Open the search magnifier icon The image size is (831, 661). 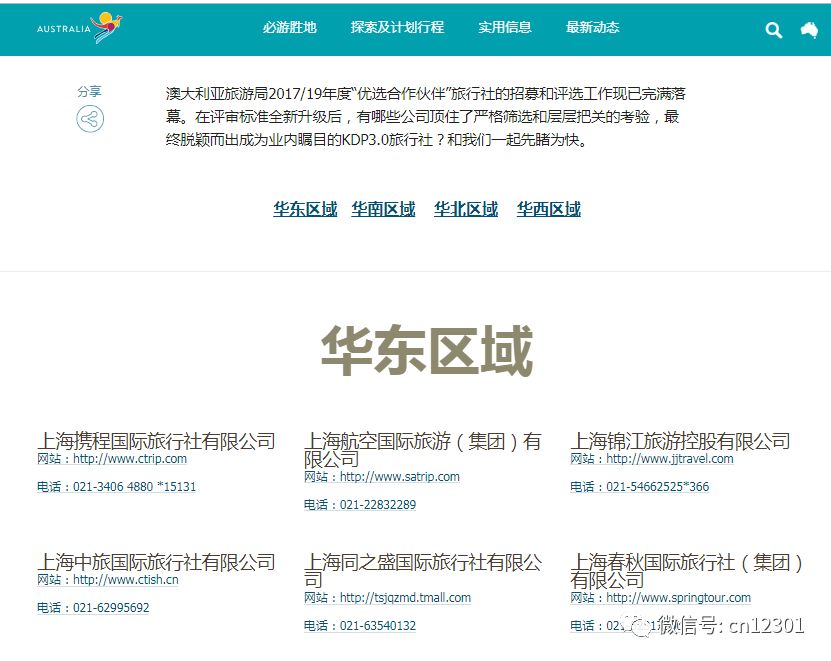click(773, 30)
